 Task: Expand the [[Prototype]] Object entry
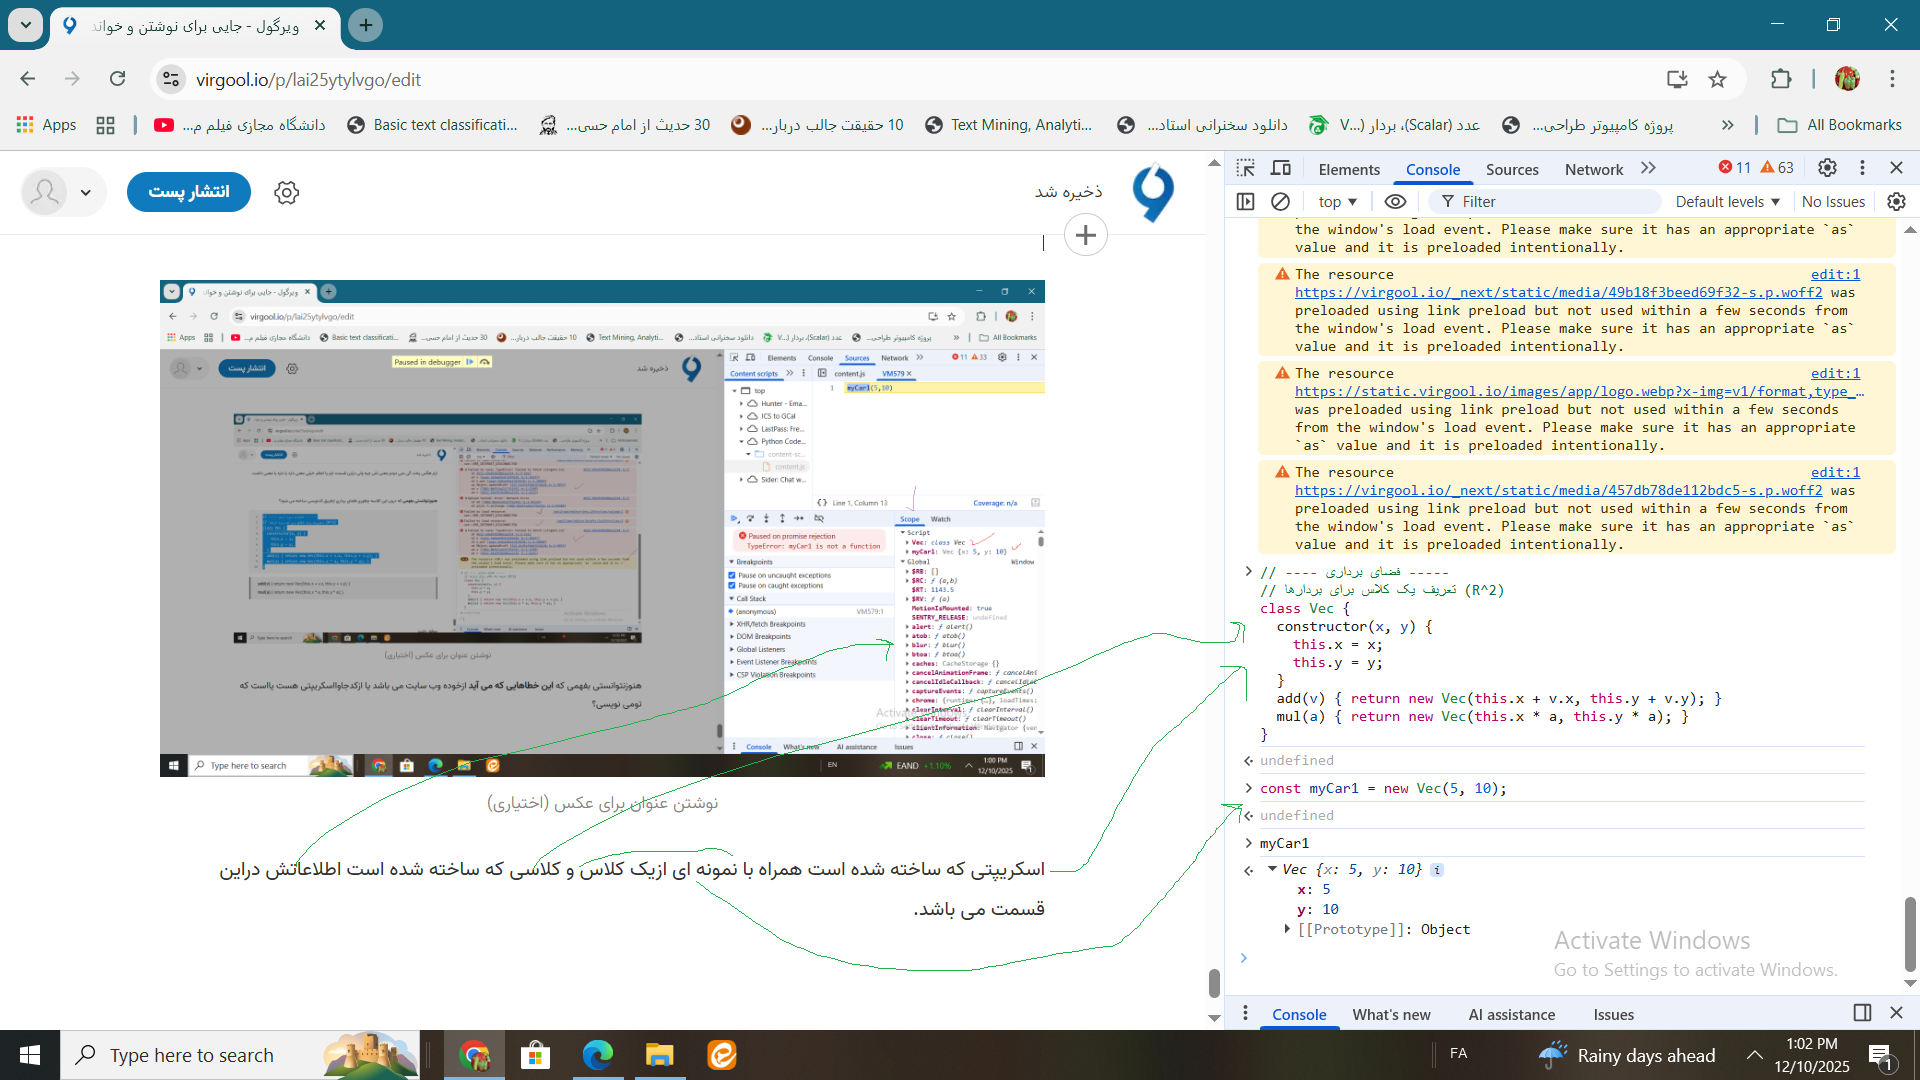(x=1287, y=929)
